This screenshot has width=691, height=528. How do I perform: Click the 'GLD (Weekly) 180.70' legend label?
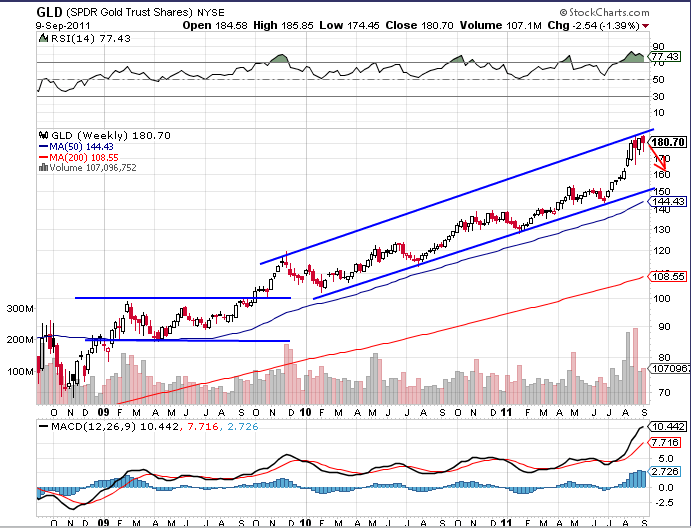(111, 135)
